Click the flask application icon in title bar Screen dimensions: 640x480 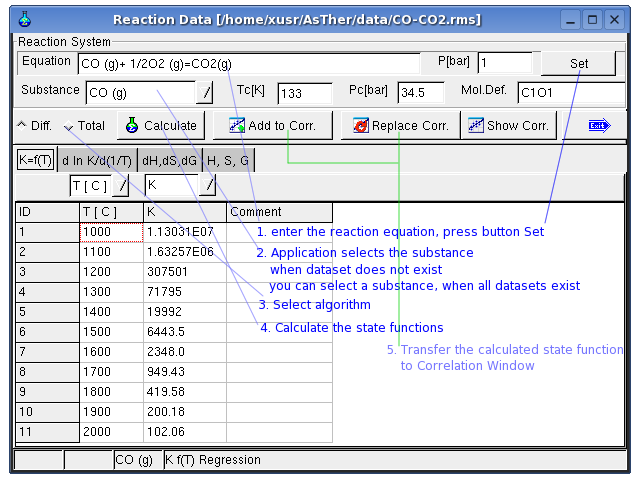click(x=25, y=19)
